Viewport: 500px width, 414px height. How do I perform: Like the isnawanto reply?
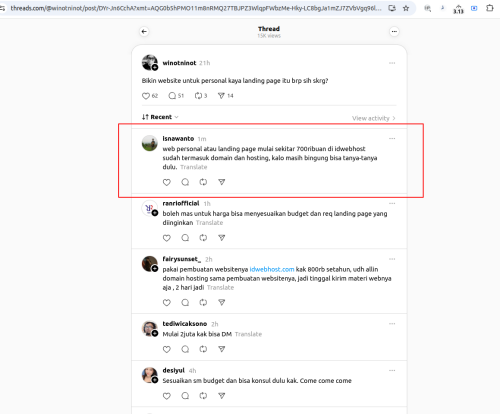coord(167,182)
